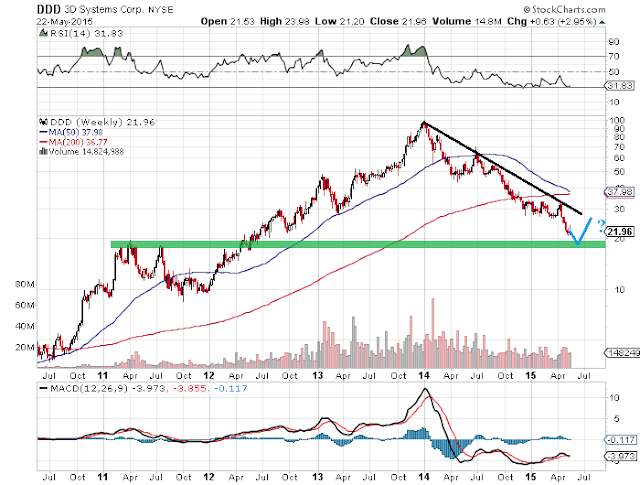Click the red '-3.855' MACD signal value

pyautogui.click(x=189, y=388)
